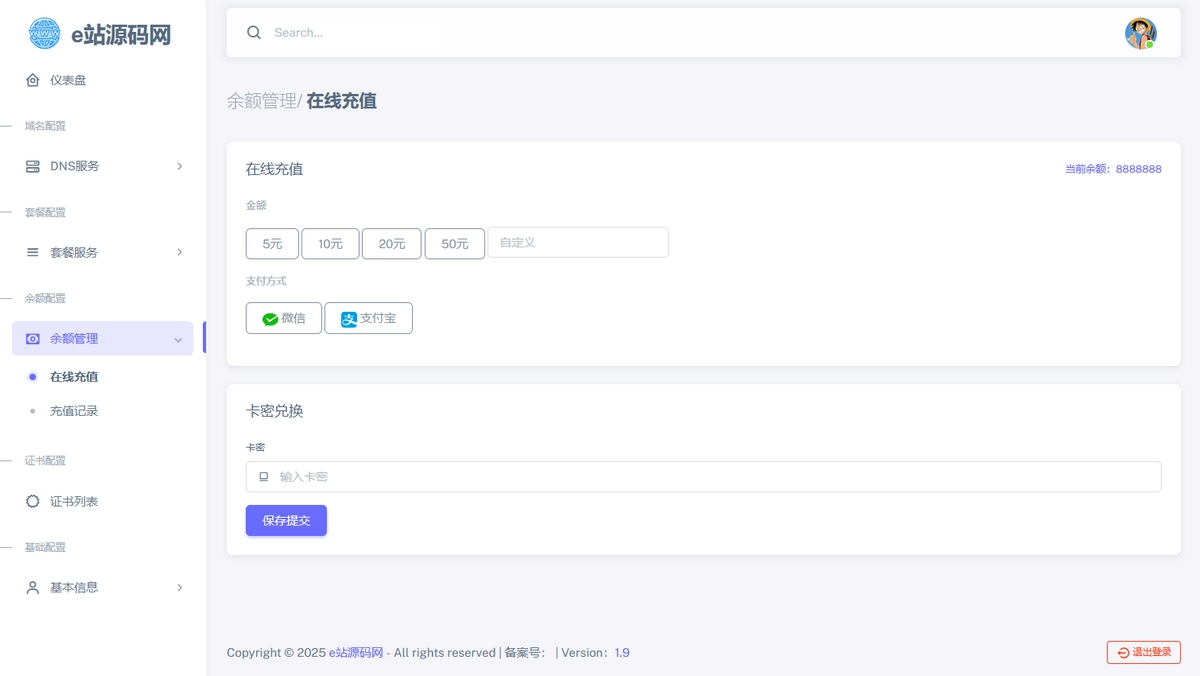Open the 充值记录 submenu item
This screenshot has height=676, width=1200.
pos(74,411)
